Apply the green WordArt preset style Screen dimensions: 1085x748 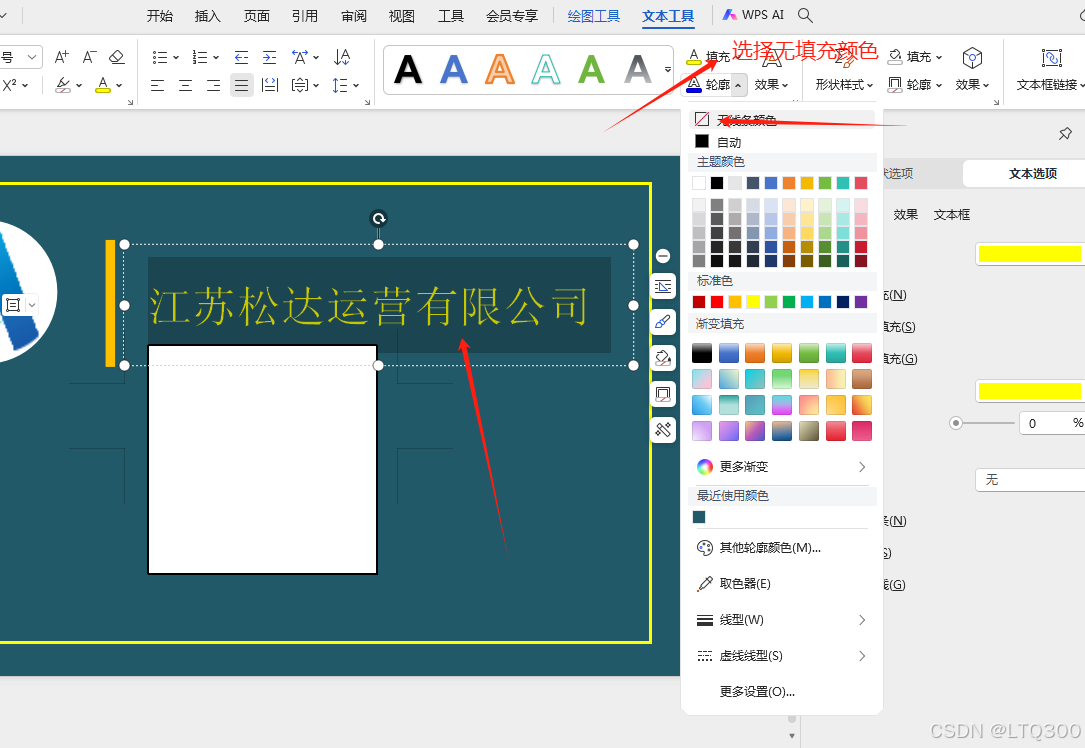(x=592, y=69)
